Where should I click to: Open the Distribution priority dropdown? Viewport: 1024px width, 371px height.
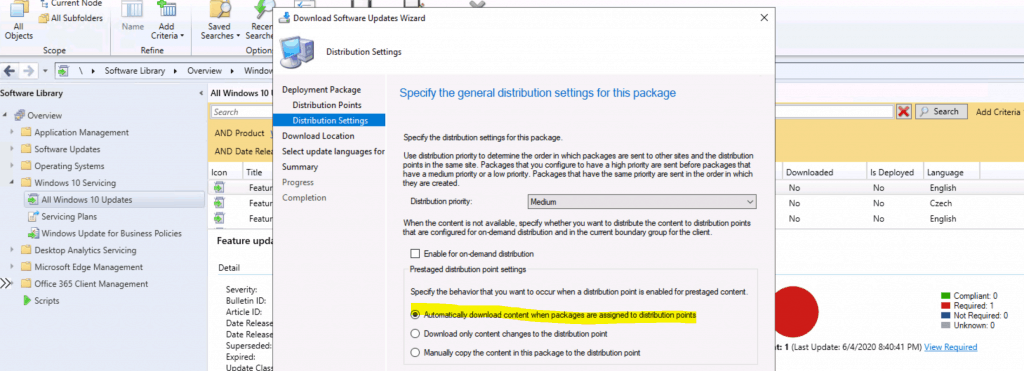(x=641, y=202)
